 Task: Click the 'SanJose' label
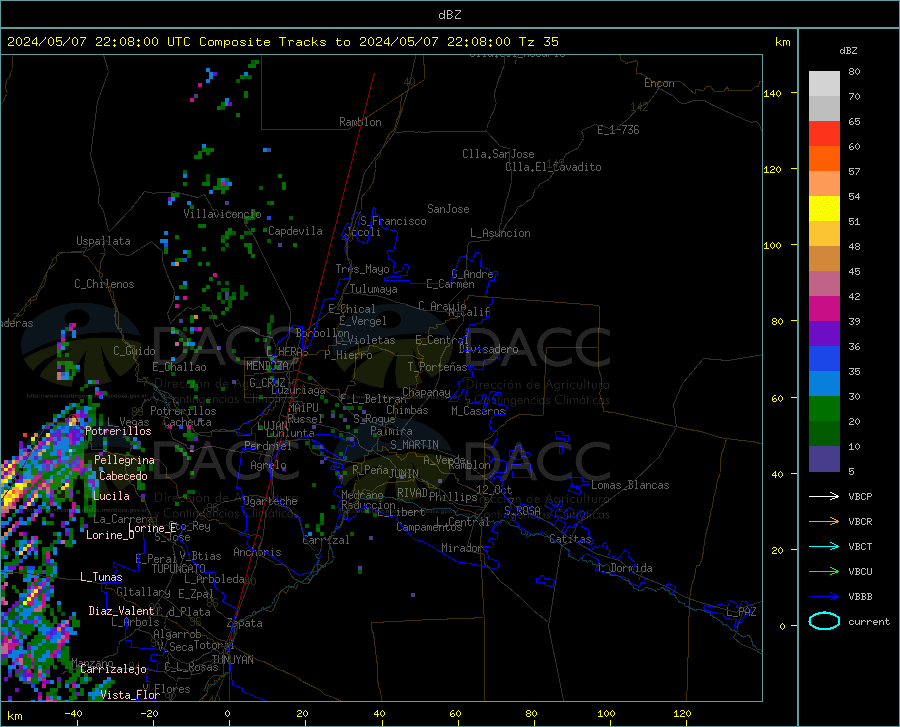coord(448,209)
